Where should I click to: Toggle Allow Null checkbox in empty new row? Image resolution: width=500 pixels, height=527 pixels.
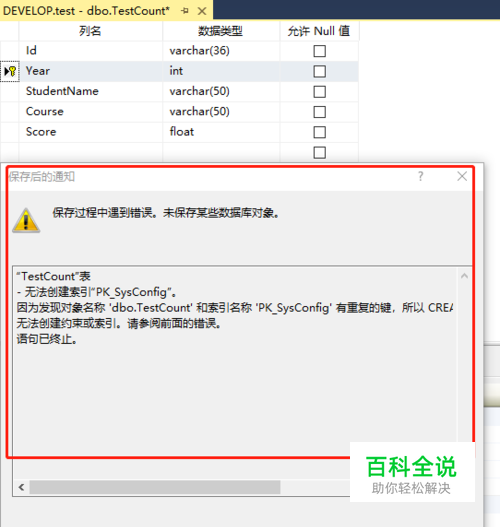[320, 153]
